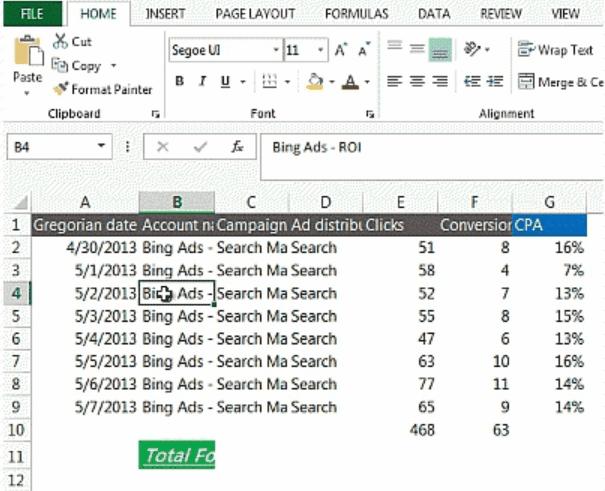Switch to the FORMULAS tab

pos(357,14)
